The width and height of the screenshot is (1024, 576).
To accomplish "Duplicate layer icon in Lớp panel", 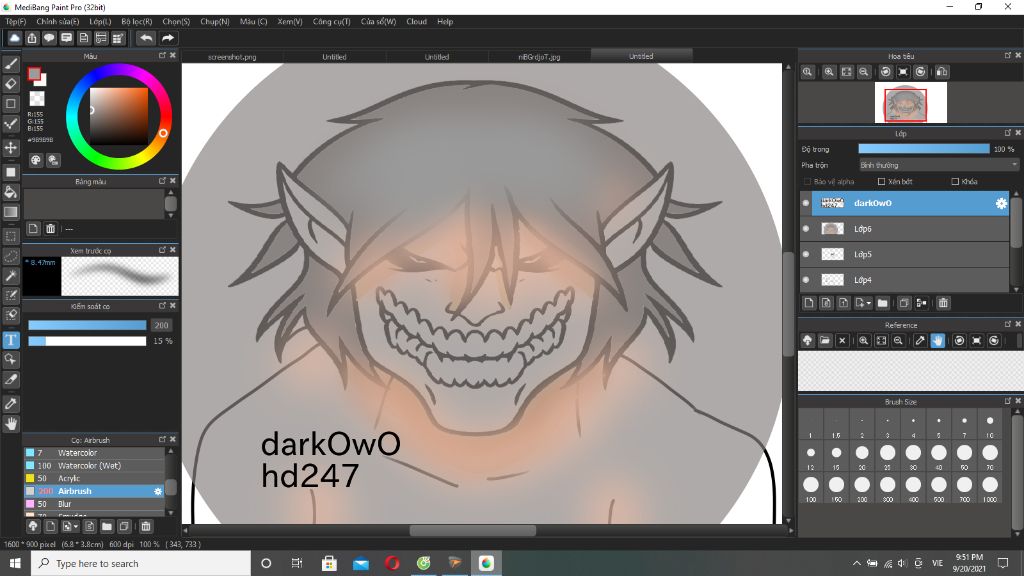I will click(904, 303).
